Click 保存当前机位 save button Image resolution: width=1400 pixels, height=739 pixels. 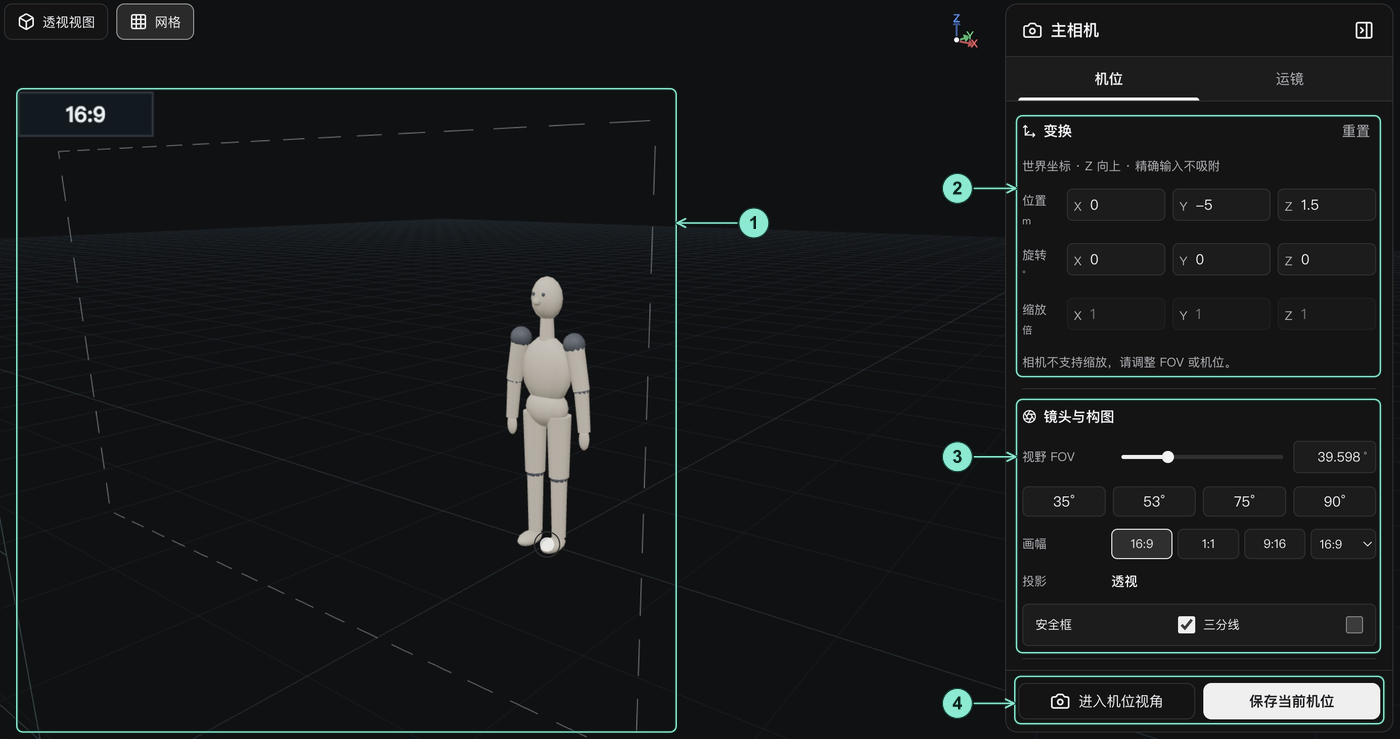pyautogui.click(x=1291, y=701)
